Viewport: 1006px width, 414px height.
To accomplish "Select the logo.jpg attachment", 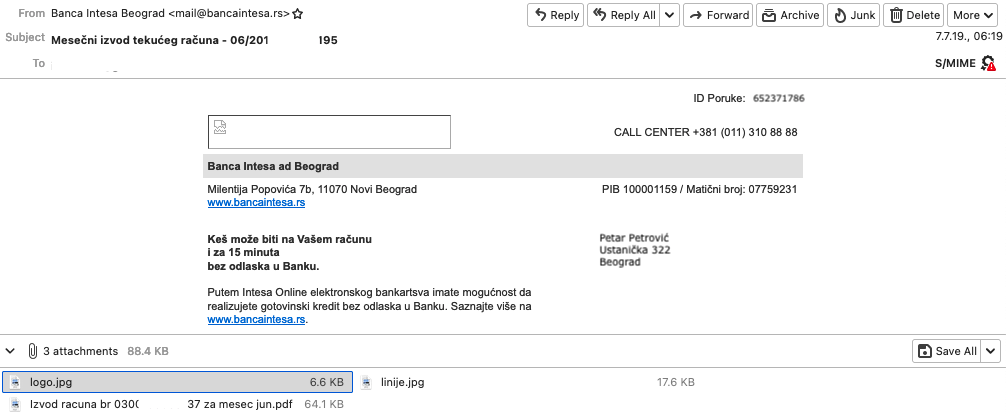I will (x=178, y=383).
